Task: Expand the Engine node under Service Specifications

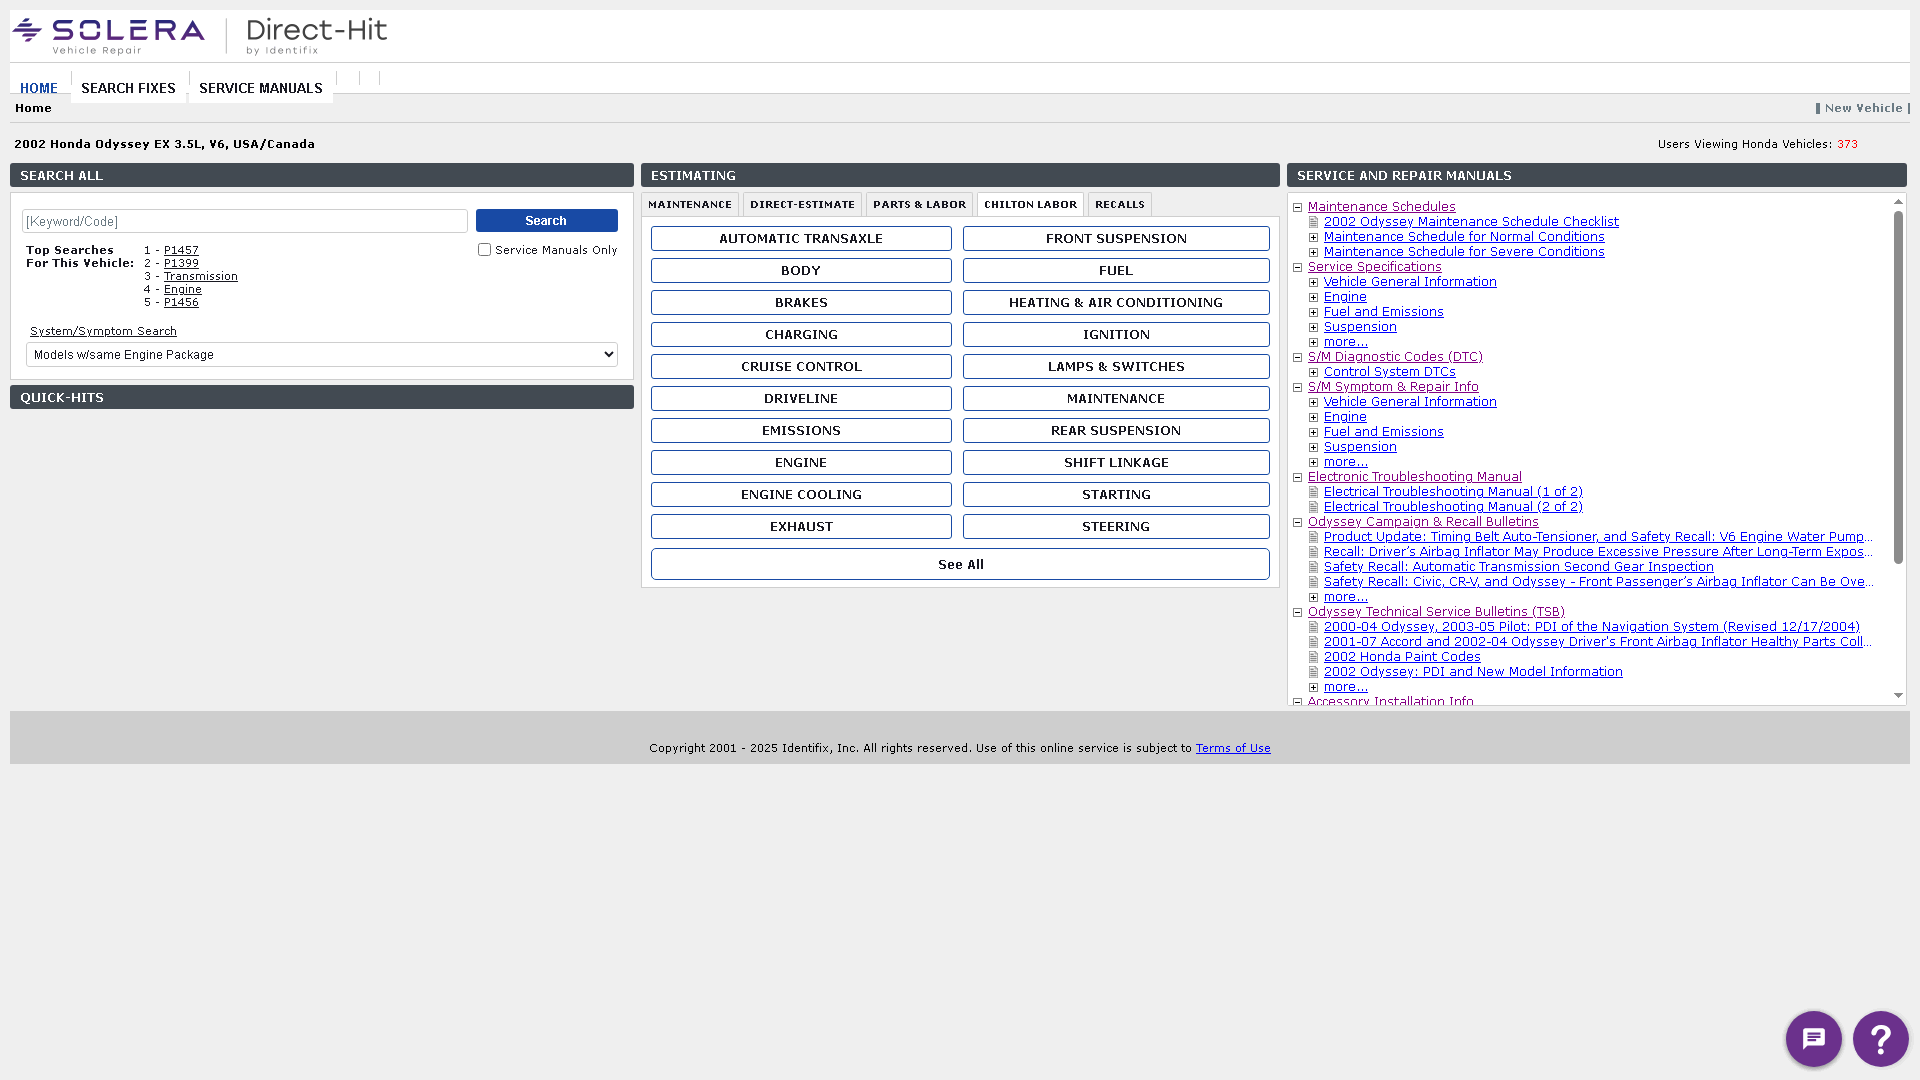Action: click(x=1313, y=296)
